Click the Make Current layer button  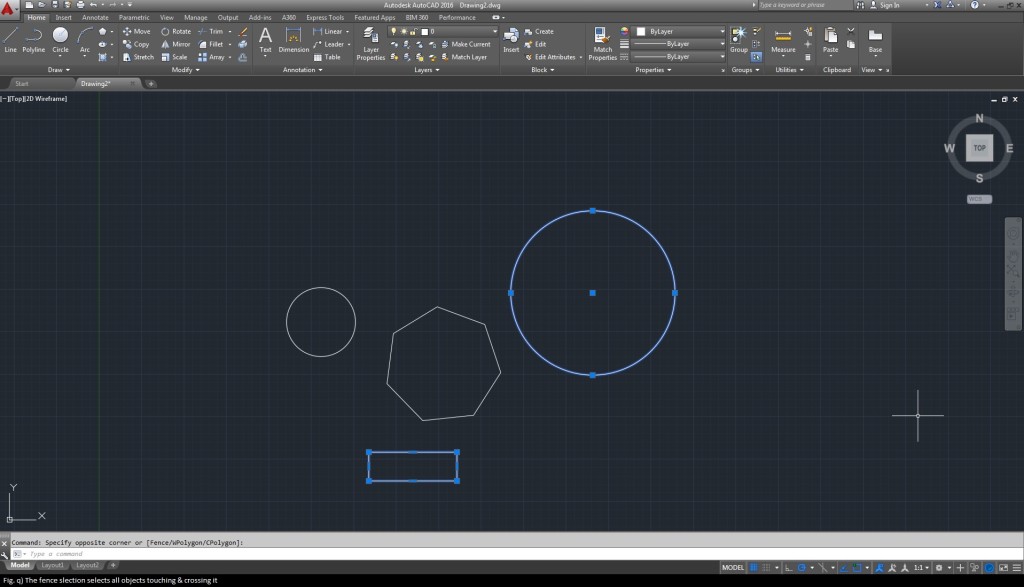coord(466,44)
